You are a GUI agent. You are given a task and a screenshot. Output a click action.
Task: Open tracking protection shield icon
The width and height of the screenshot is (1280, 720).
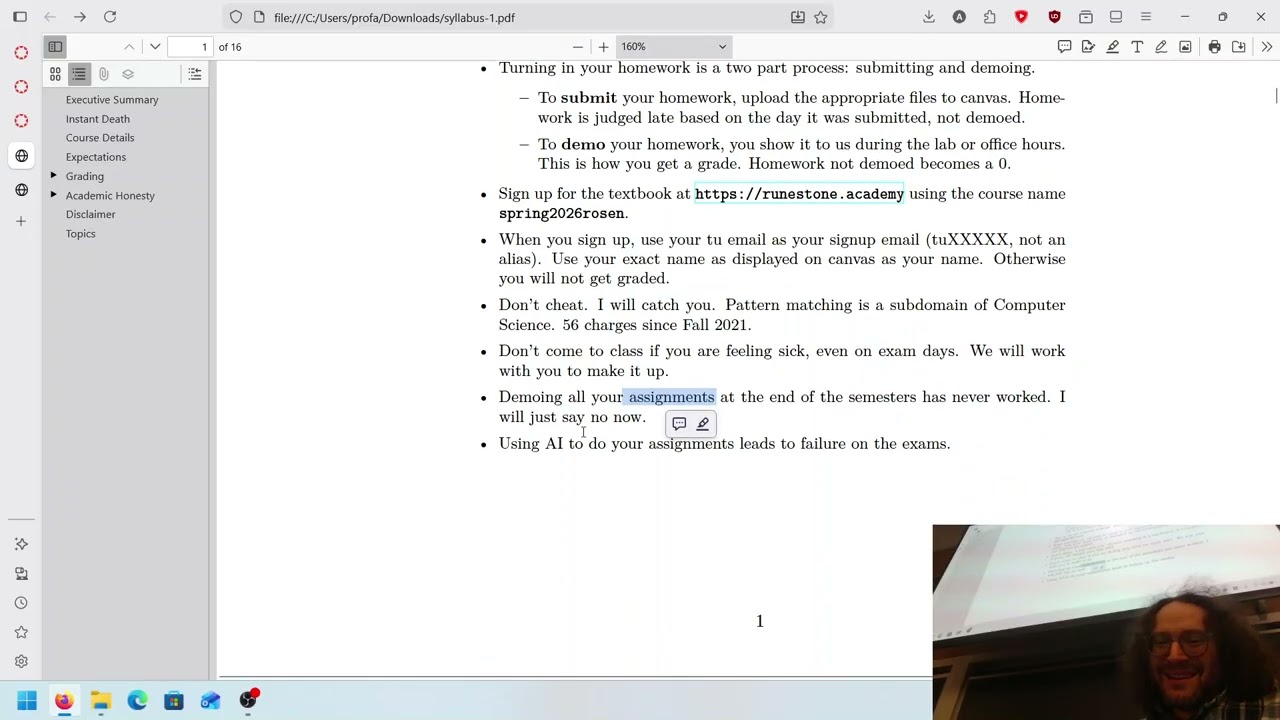tap(236, 17)
